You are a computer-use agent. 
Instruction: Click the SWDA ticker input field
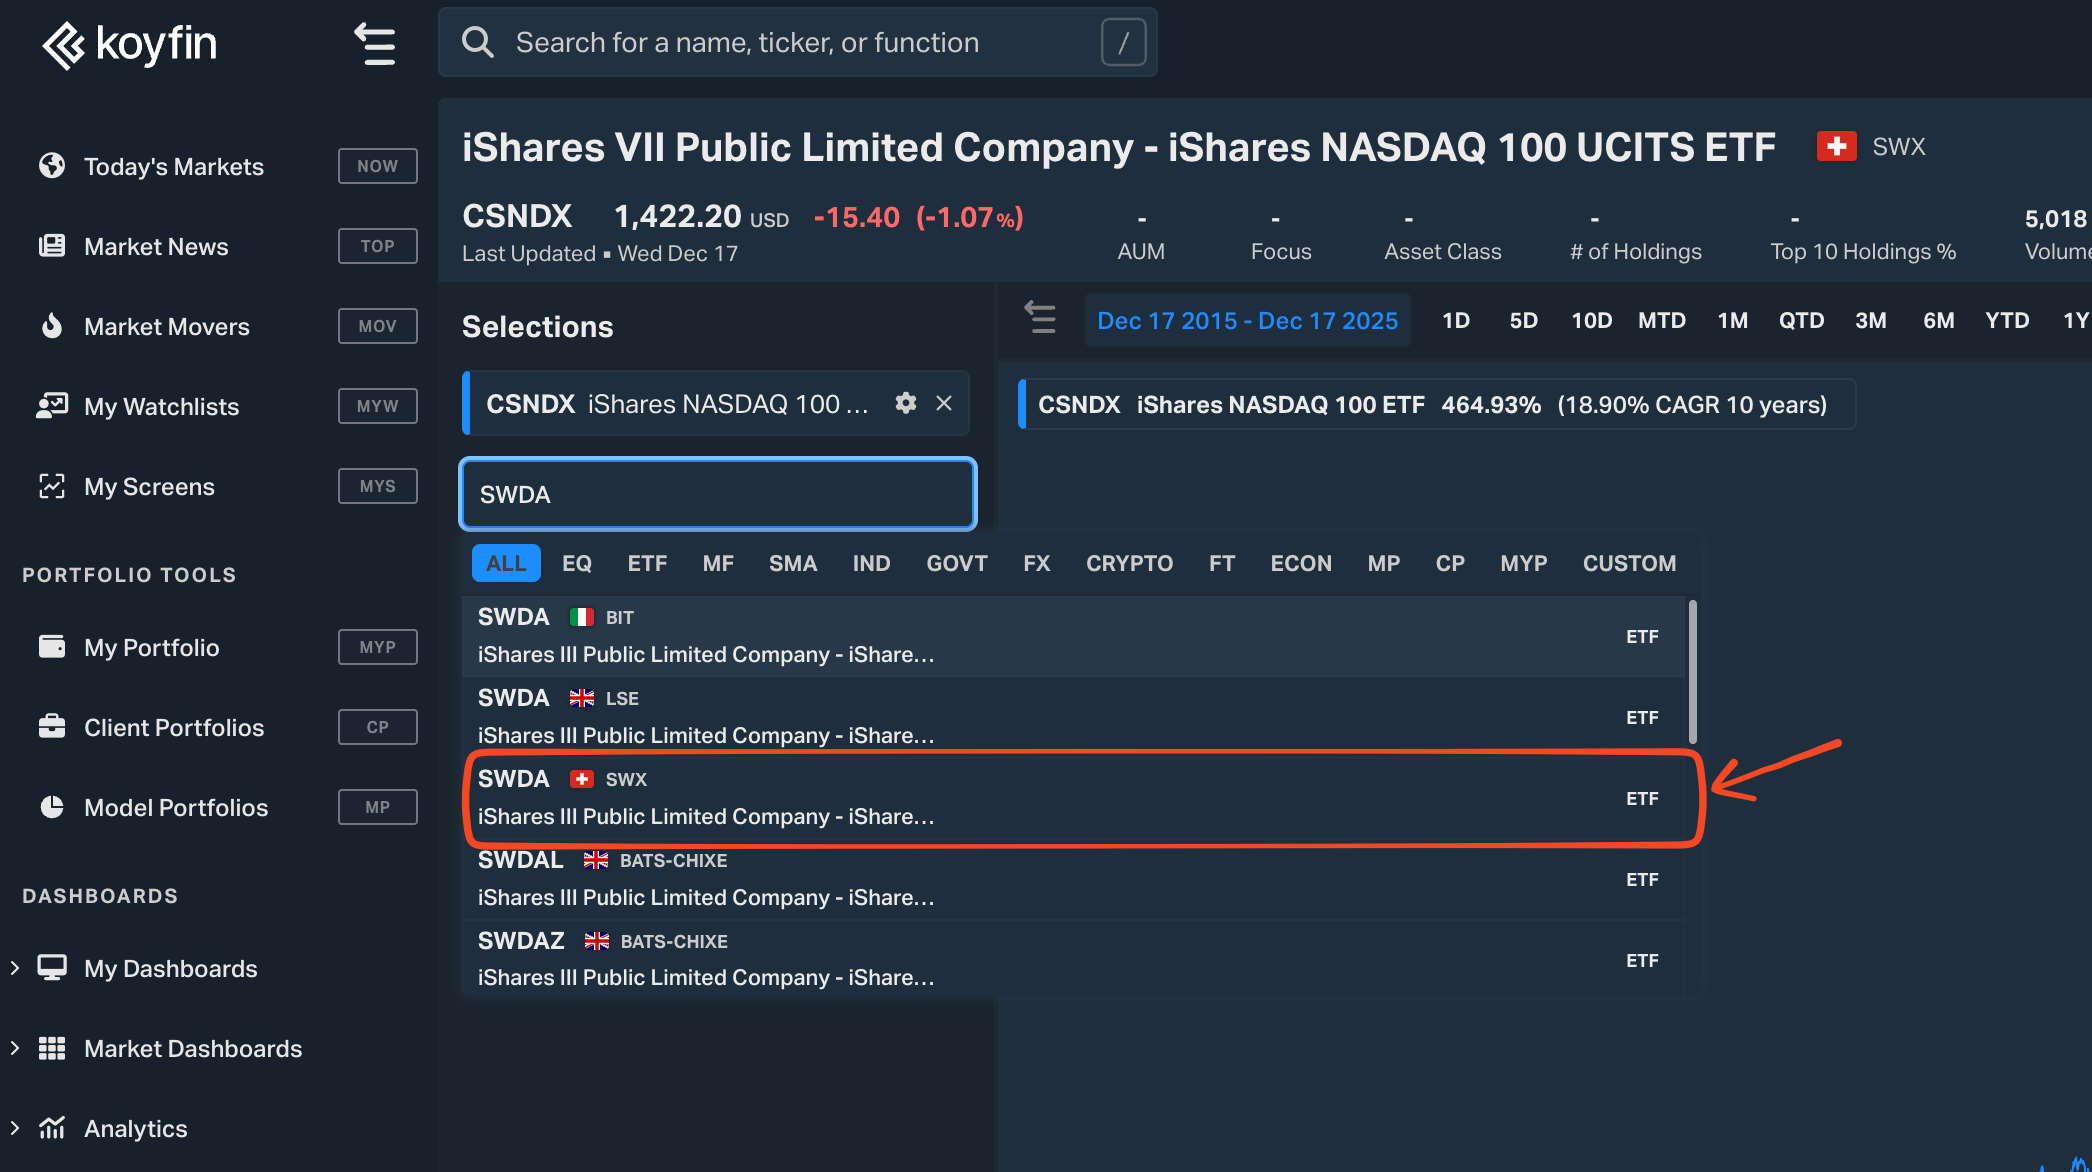(x=717, y=494)
